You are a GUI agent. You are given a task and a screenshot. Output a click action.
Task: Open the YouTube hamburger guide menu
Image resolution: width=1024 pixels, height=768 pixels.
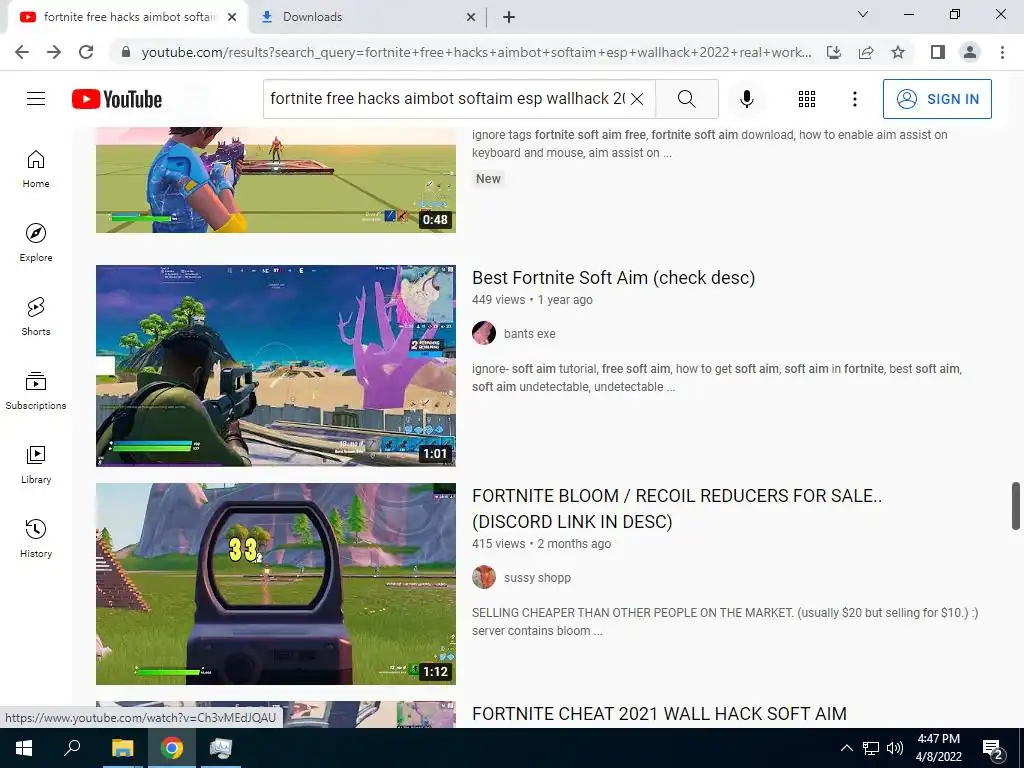(36, 99)
